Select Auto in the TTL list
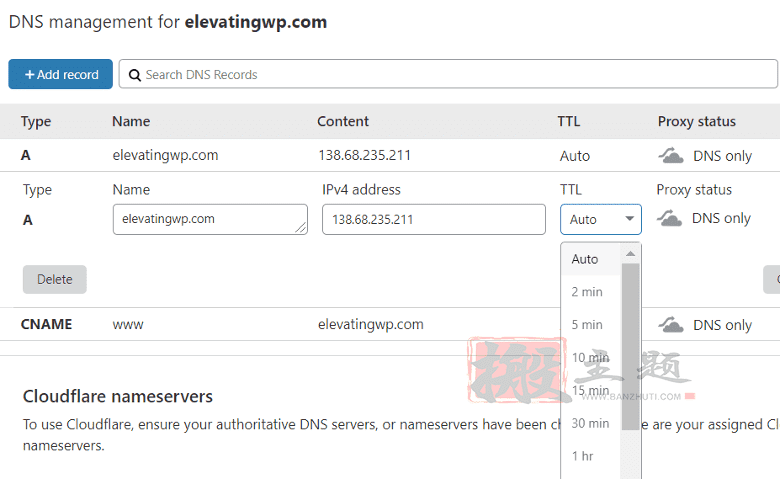 [x=591, y=259]
